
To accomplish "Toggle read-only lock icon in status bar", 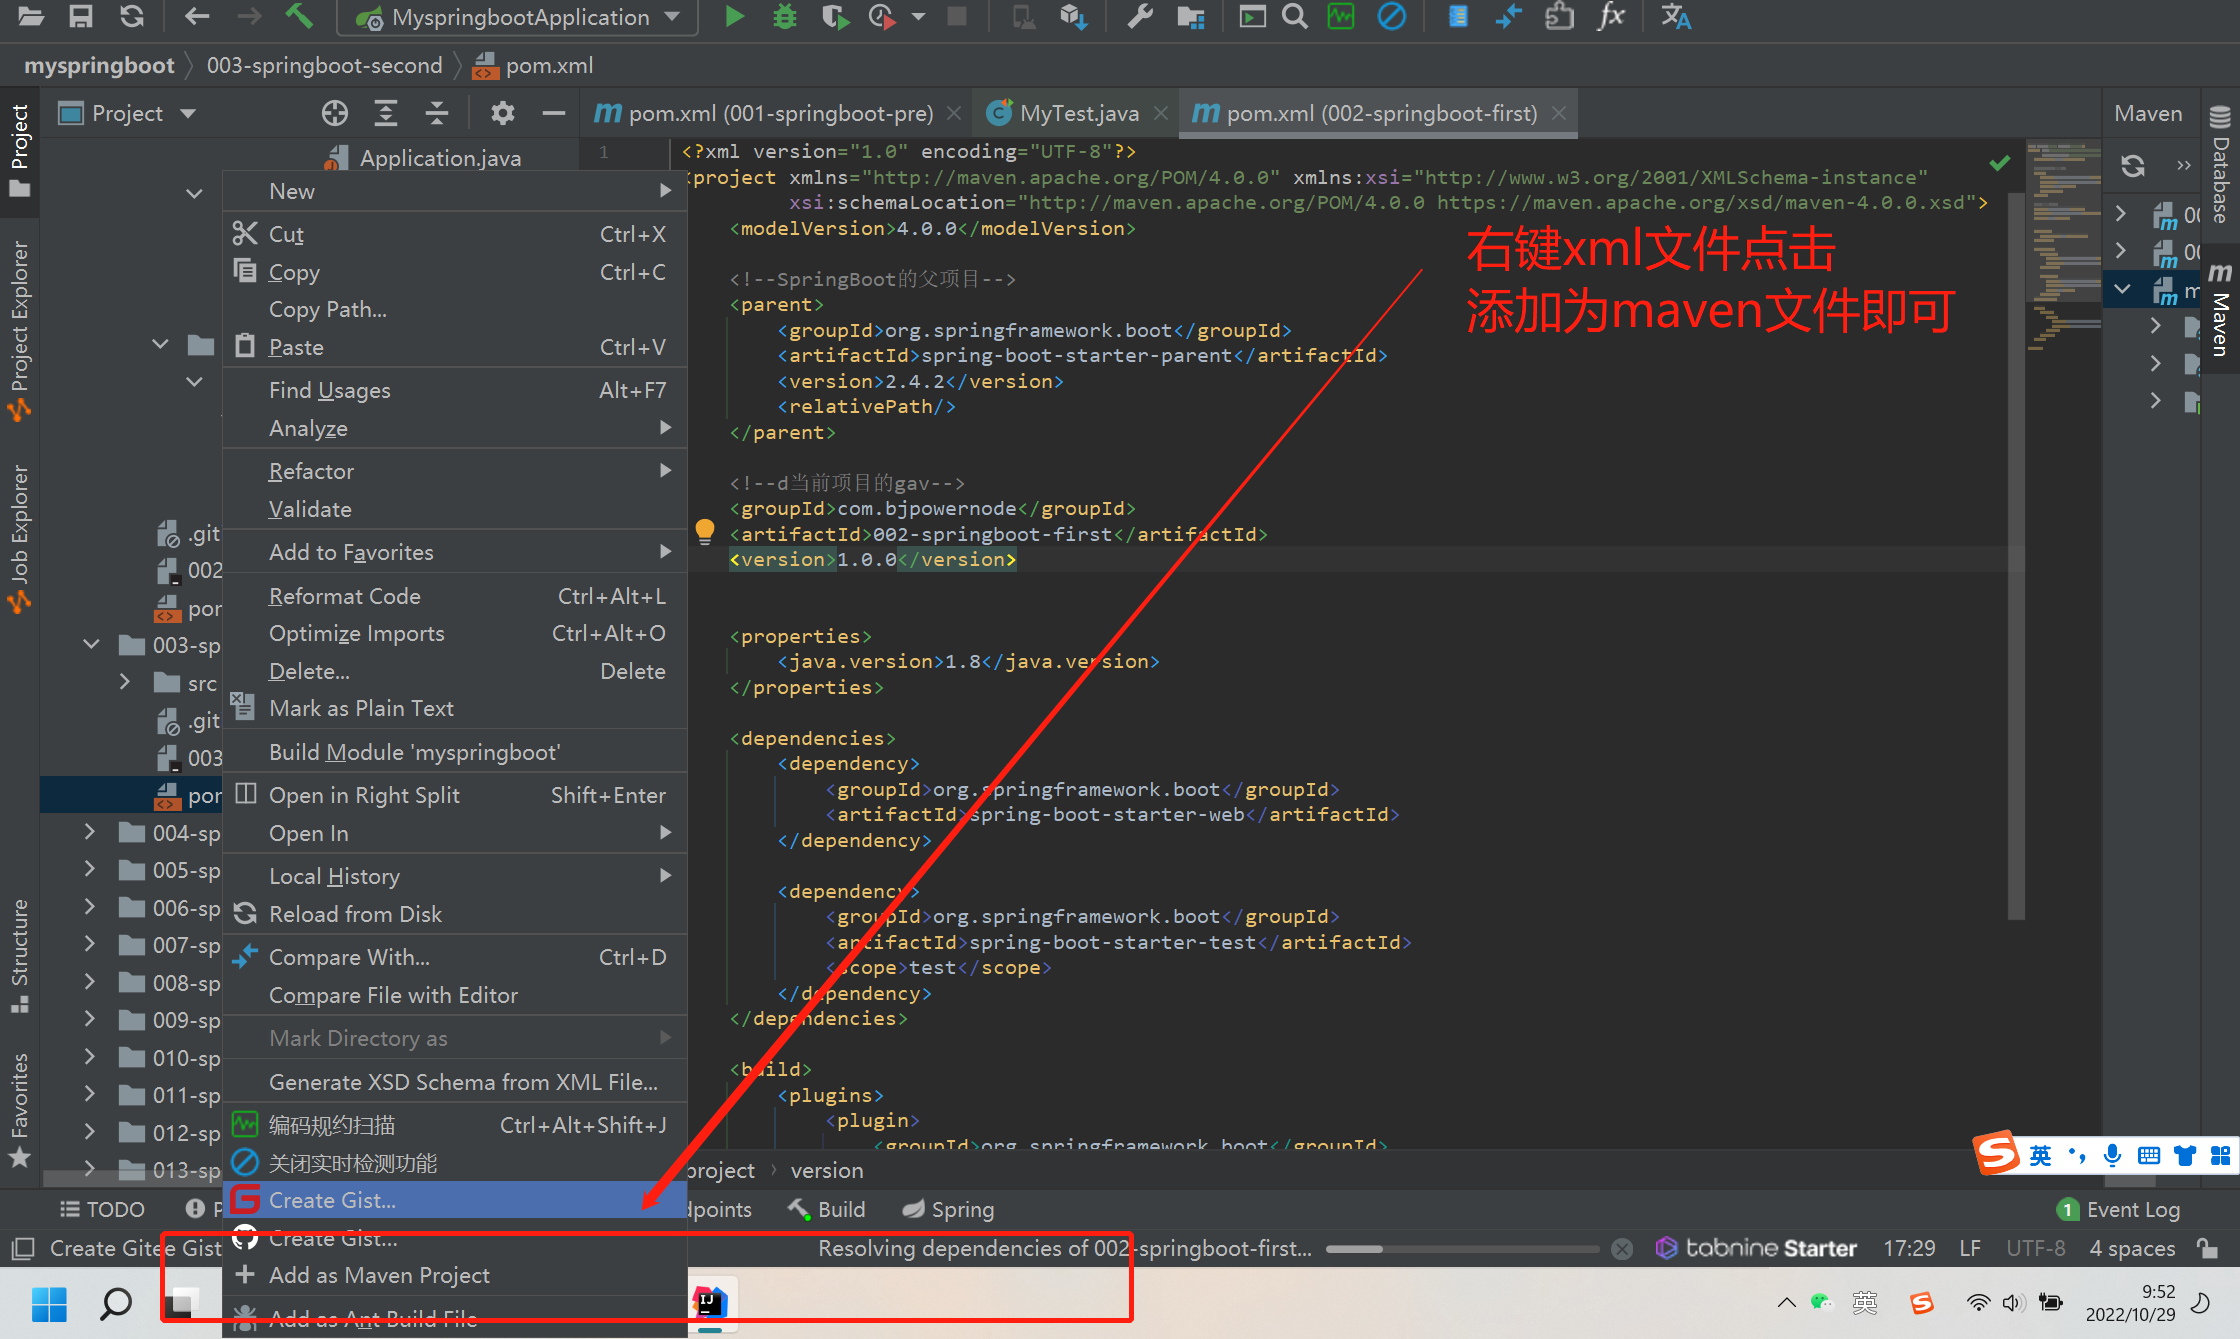I will pyautogui.click(x=2207, y=1248).
